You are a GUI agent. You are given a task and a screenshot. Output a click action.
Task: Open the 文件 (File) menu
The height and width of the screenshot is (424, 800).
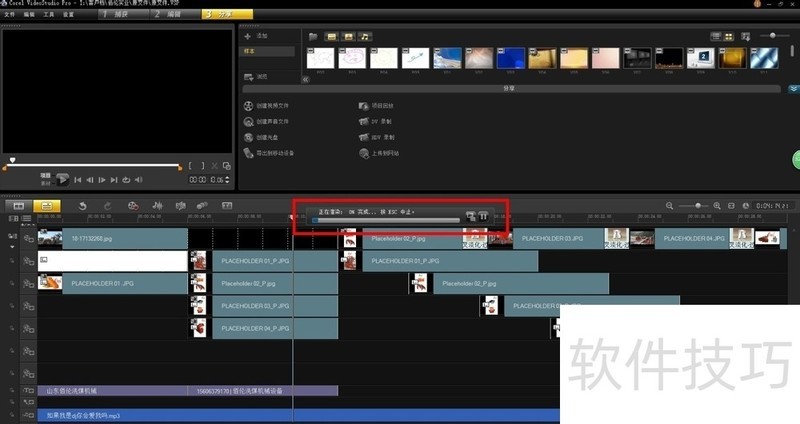point(8,15)
